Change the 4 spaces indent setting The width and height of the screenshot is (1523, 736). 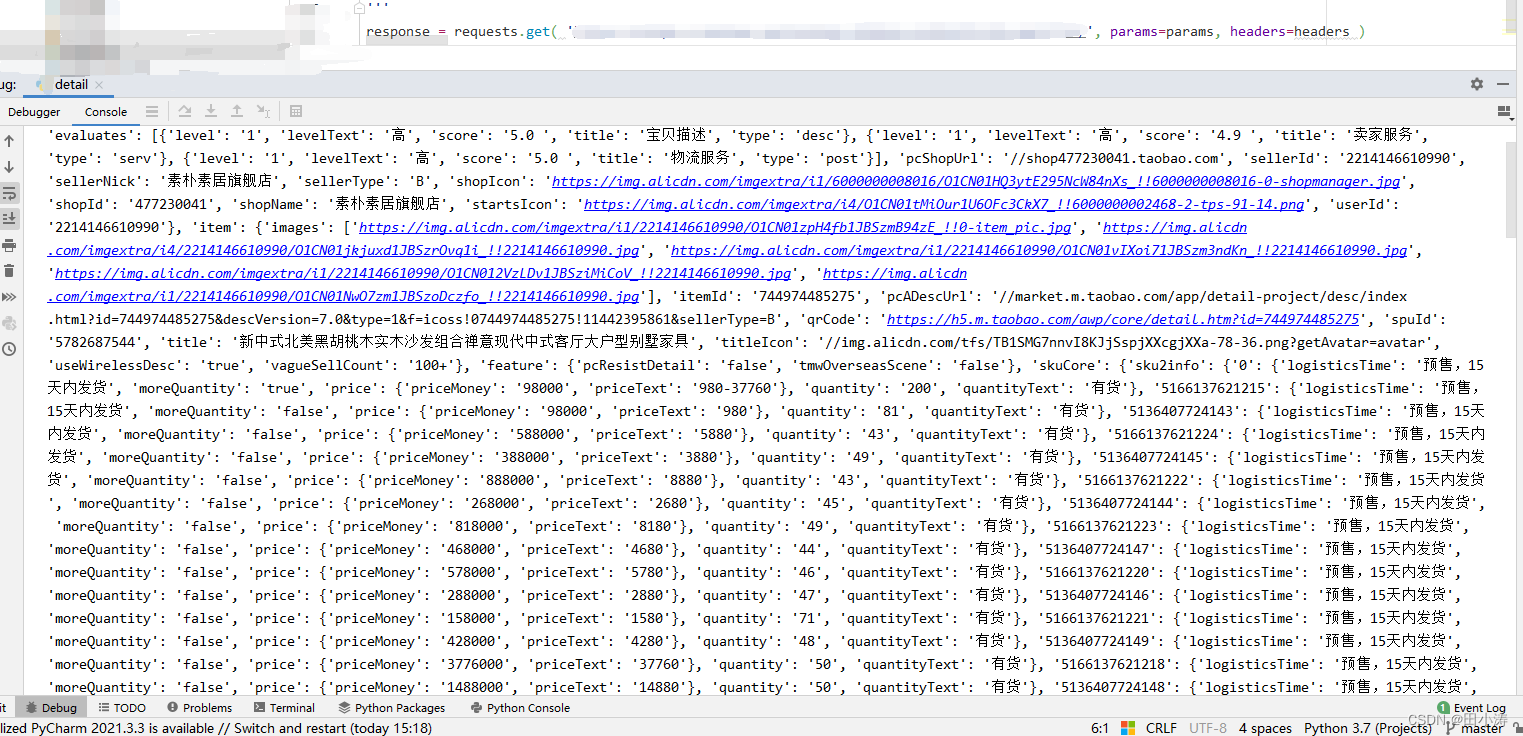[1265, 728]
